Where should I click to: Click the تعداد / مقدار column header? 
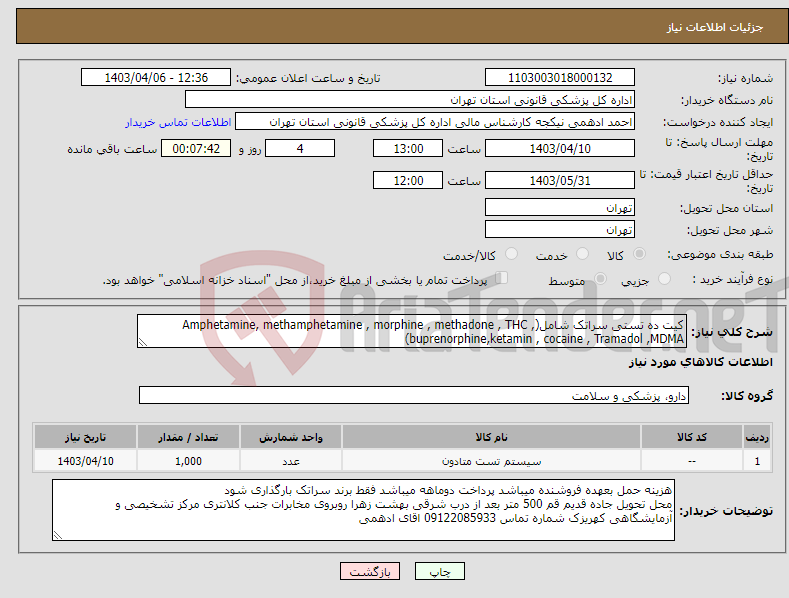click(188, 437)
